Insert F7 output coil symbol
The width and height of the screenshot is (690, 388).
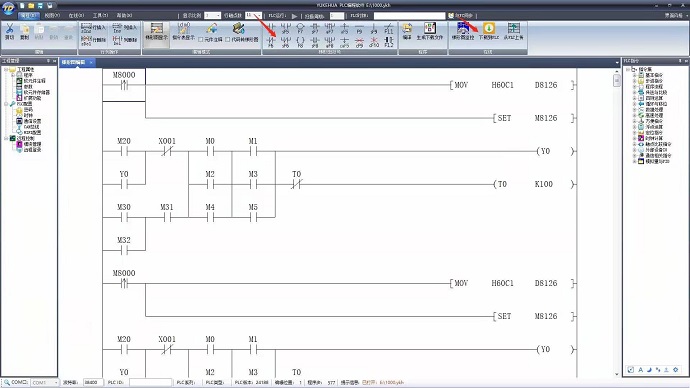300,29
